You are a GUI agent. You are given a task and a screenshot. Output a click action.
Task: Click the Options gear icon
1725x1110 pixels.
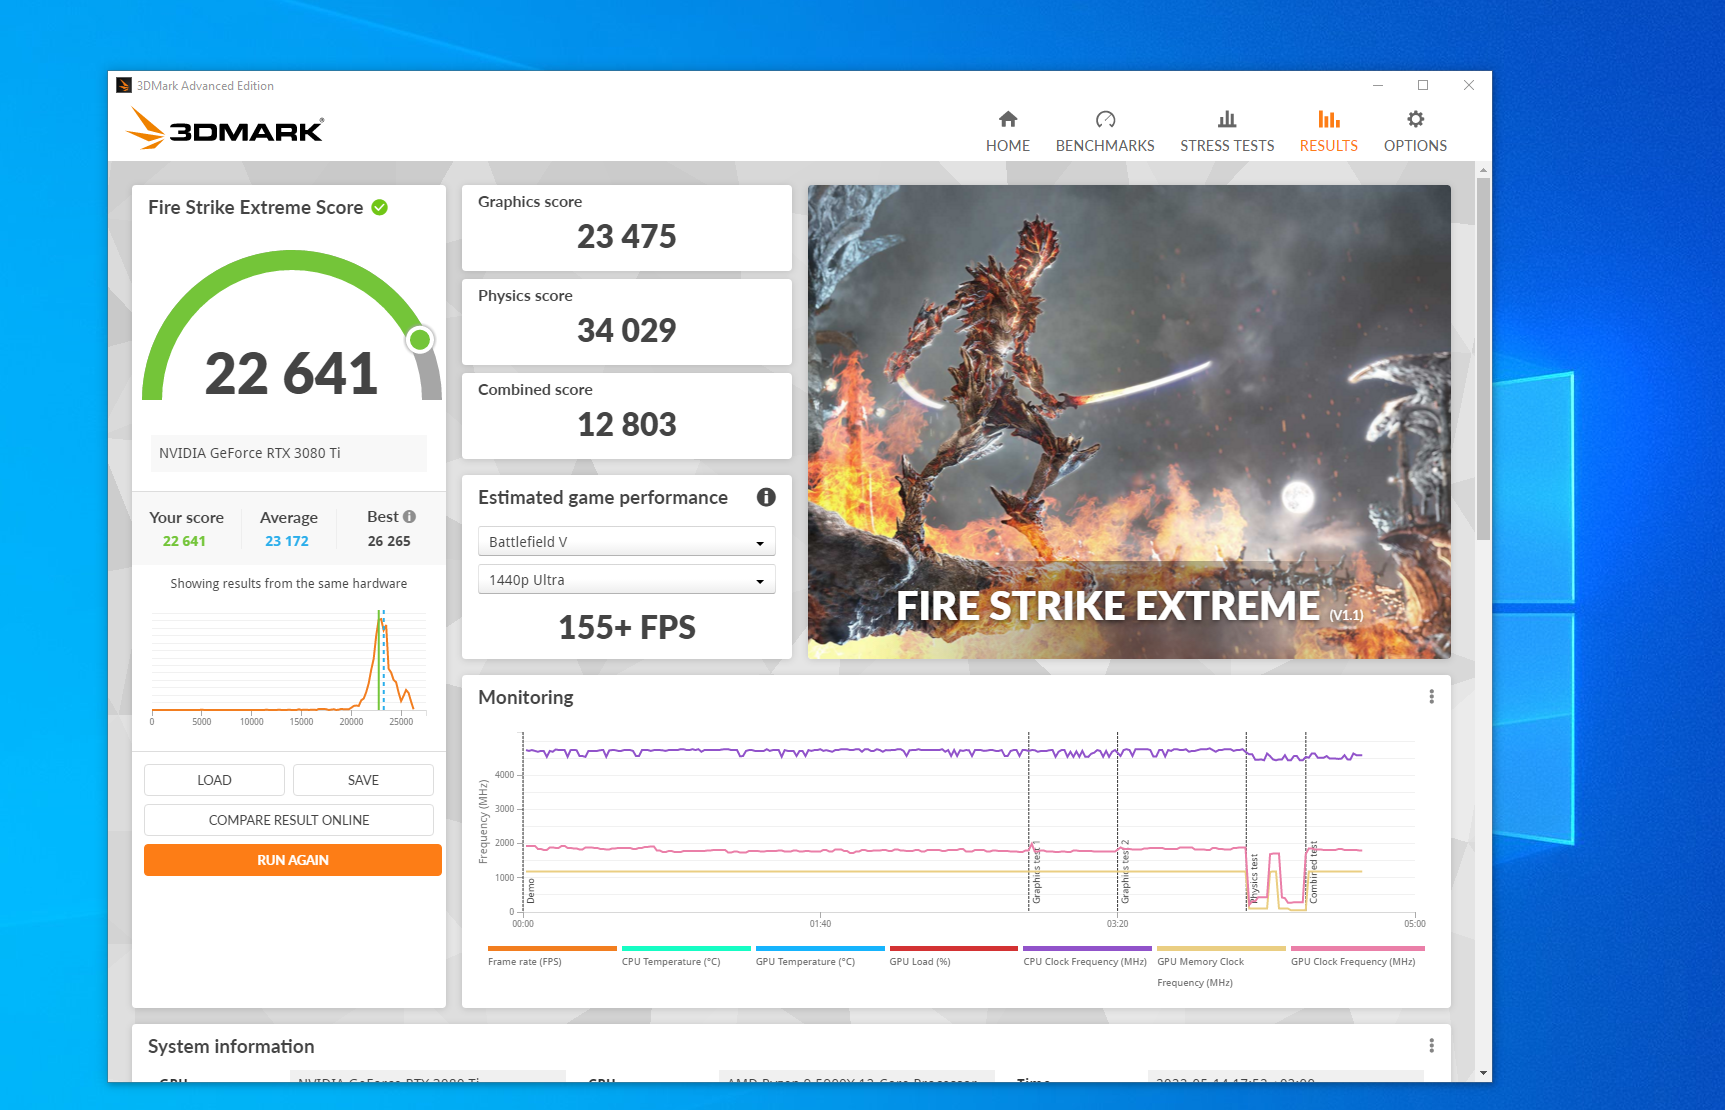(1415, 119)
